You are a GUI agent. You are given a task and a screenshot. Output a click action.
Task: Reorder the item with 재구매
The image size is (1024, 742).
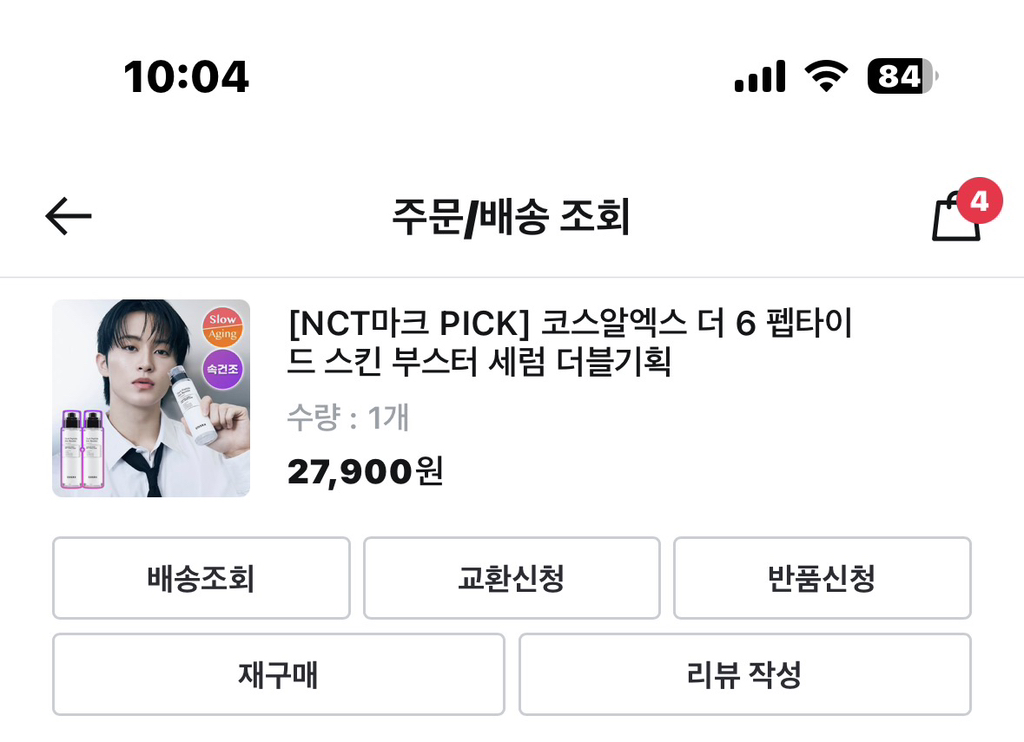(x=278, y=674)
